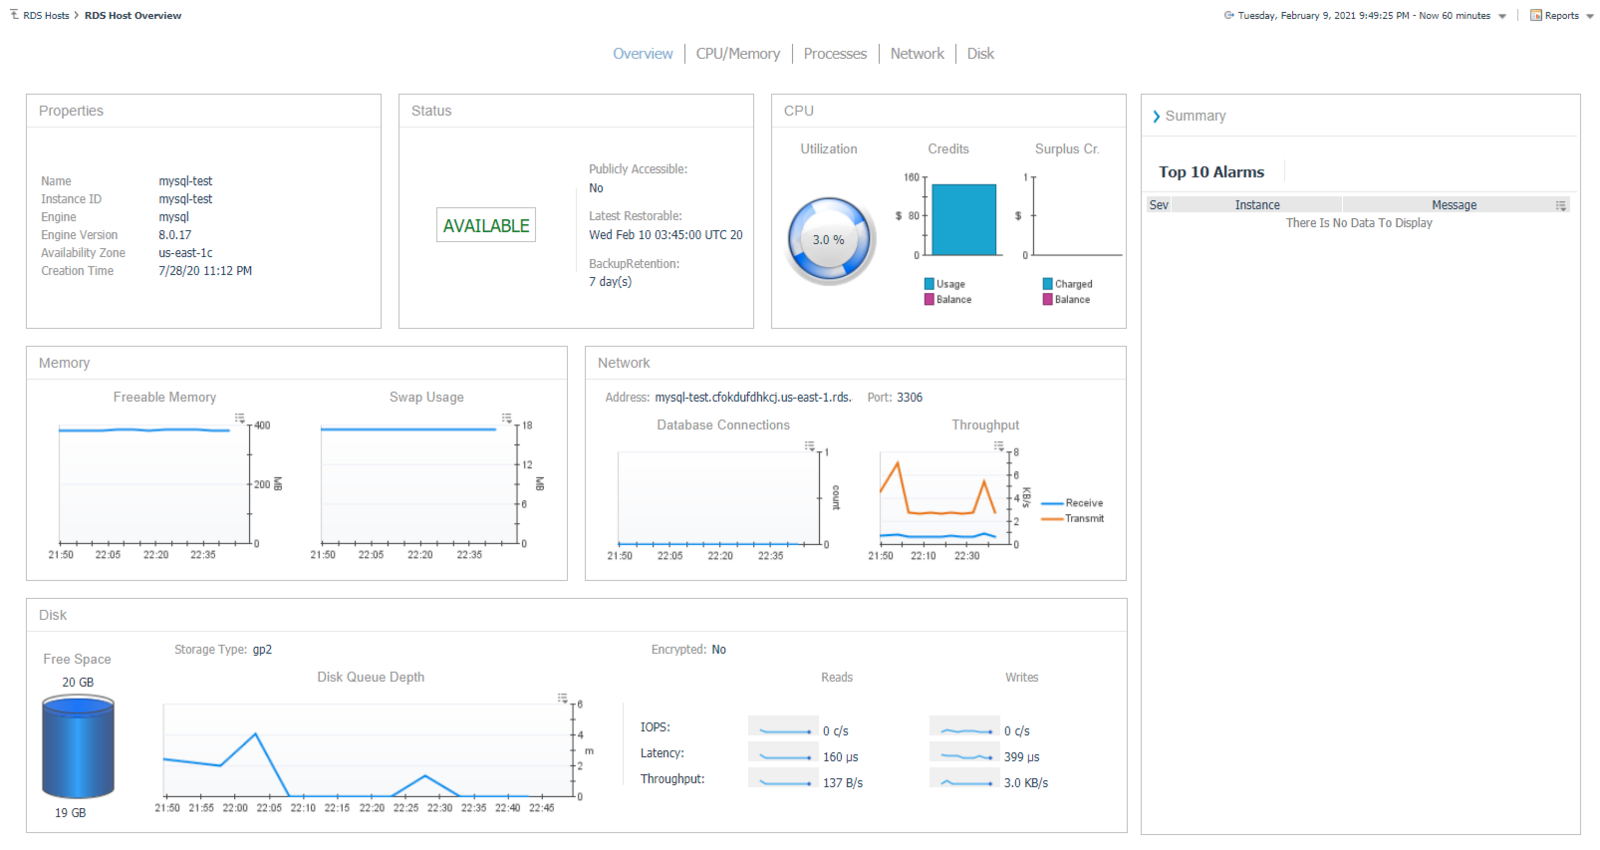Open Top 10 Alarms table customizer icon
Screen dimensions: 1600x850
1561,205
